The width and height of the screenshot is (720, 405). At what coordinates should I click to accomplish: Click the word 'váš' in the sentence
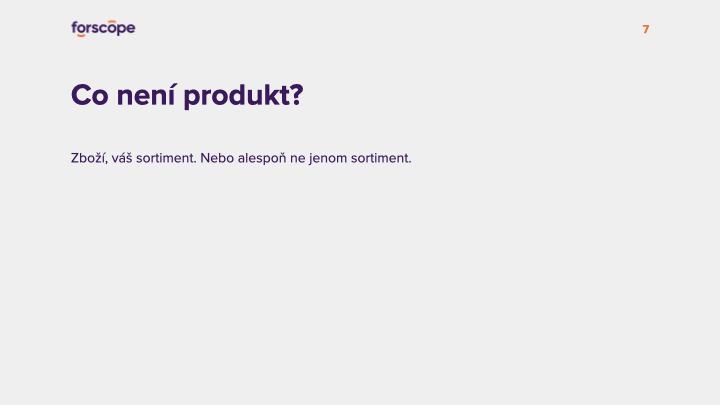(x=122, y=158)
